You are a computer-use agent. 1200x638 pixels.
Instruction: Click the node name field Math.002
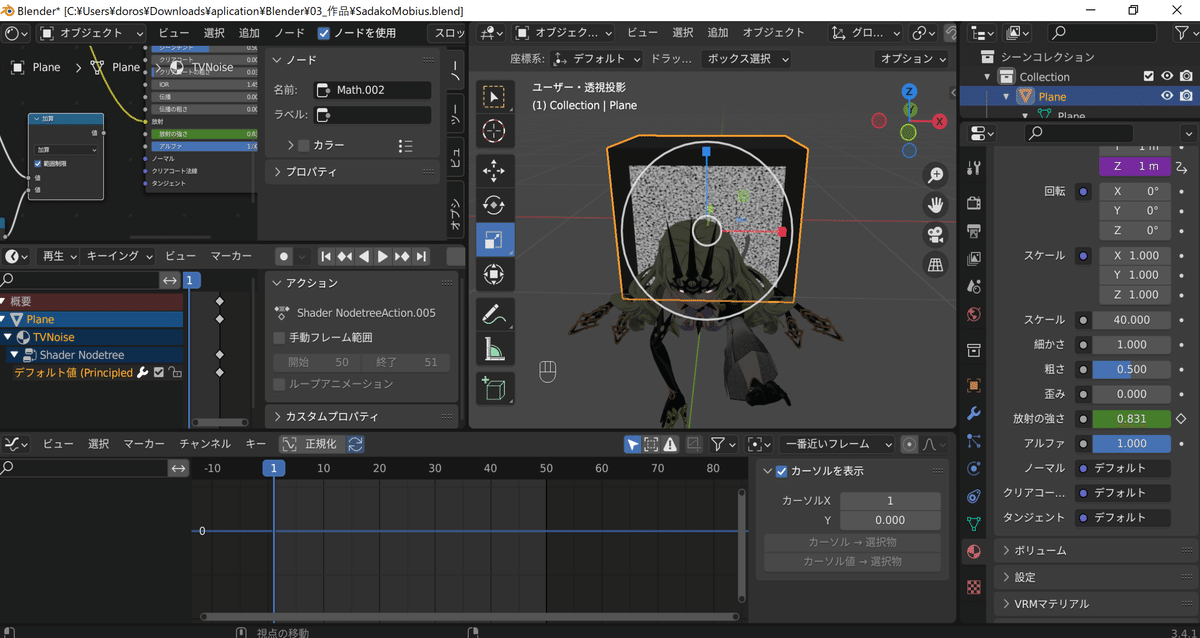click(x=373, y=90)
